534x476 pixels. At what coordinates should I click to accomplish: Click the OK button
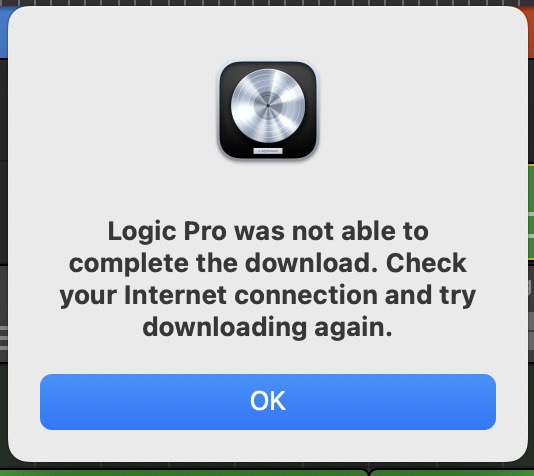[268, 402]
